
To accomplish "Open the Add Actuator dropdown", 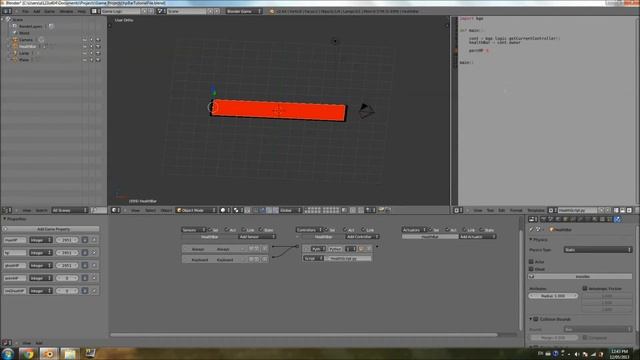I will pos(478,236).
